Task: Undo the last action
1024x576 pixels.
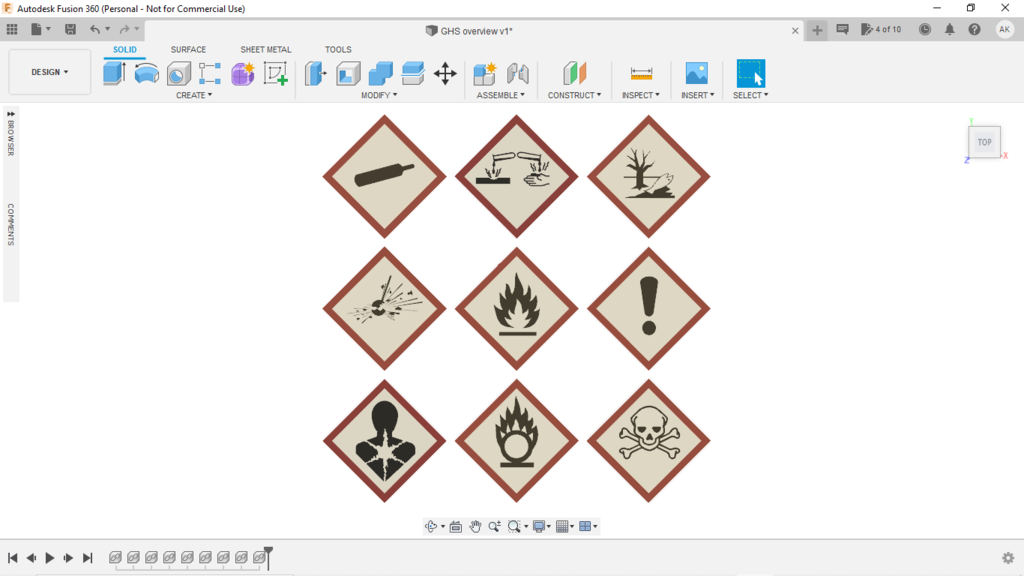Action: 95,29
